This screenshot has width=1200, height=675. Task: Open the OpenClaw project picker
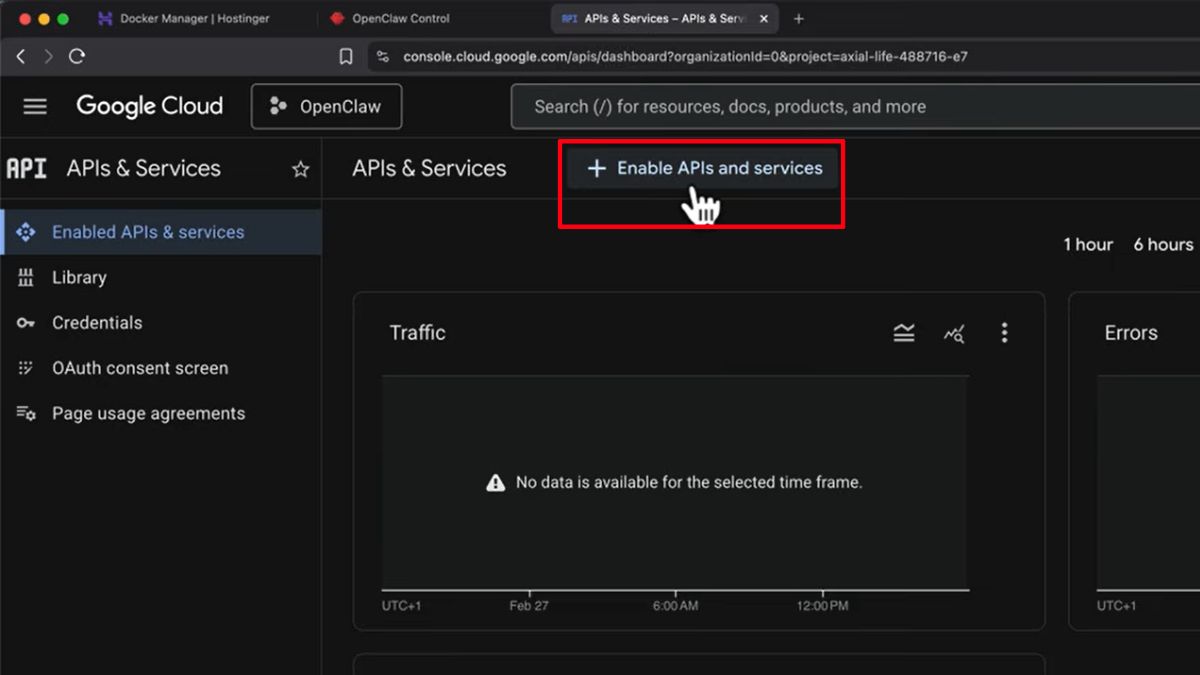point(326,106)
